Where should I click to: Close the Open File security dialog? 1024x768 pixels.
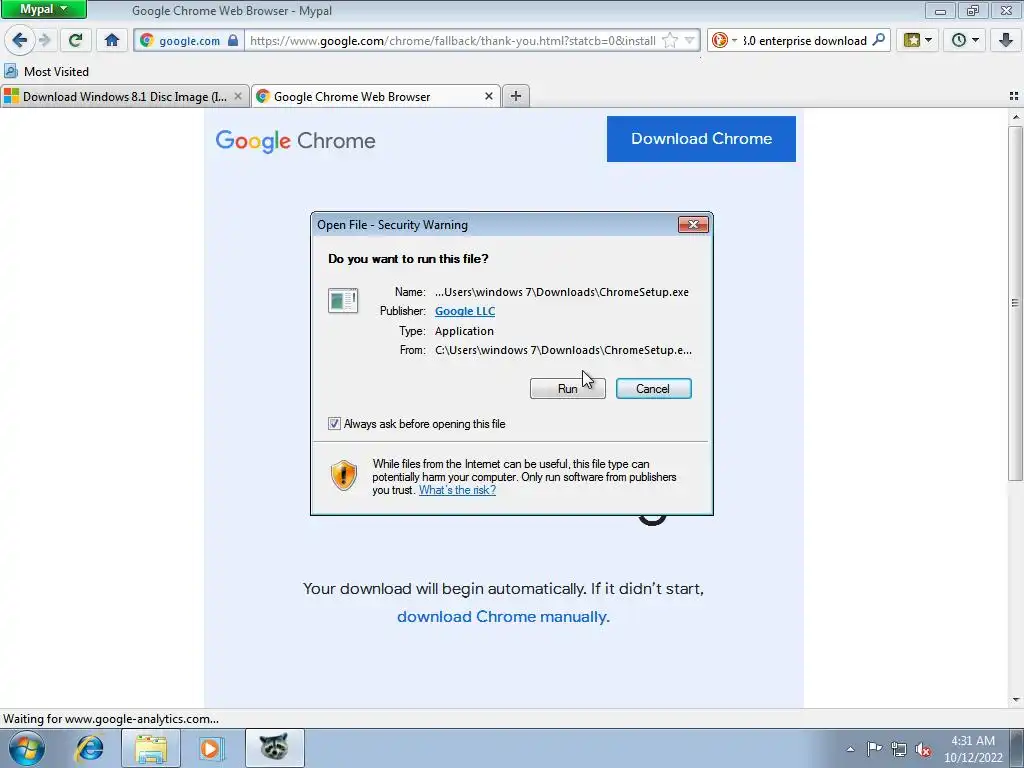point(693,225)
